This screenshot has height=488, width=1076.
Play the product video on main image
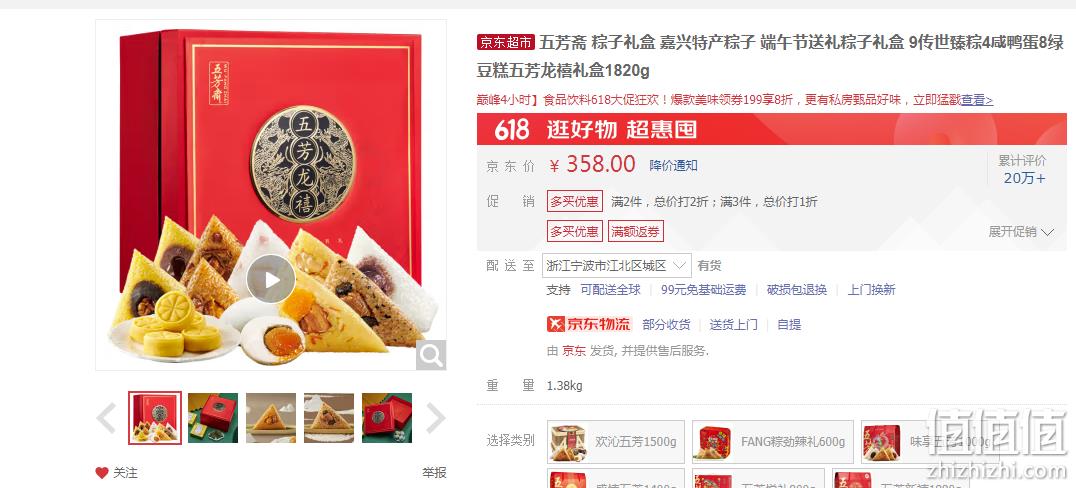271,279
